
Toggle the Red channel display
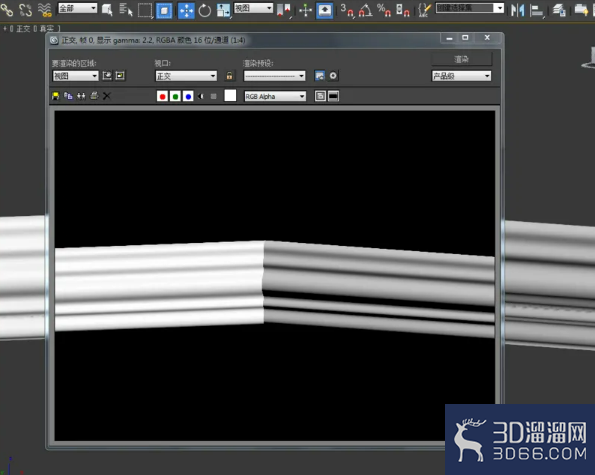[x=162, y=96]
